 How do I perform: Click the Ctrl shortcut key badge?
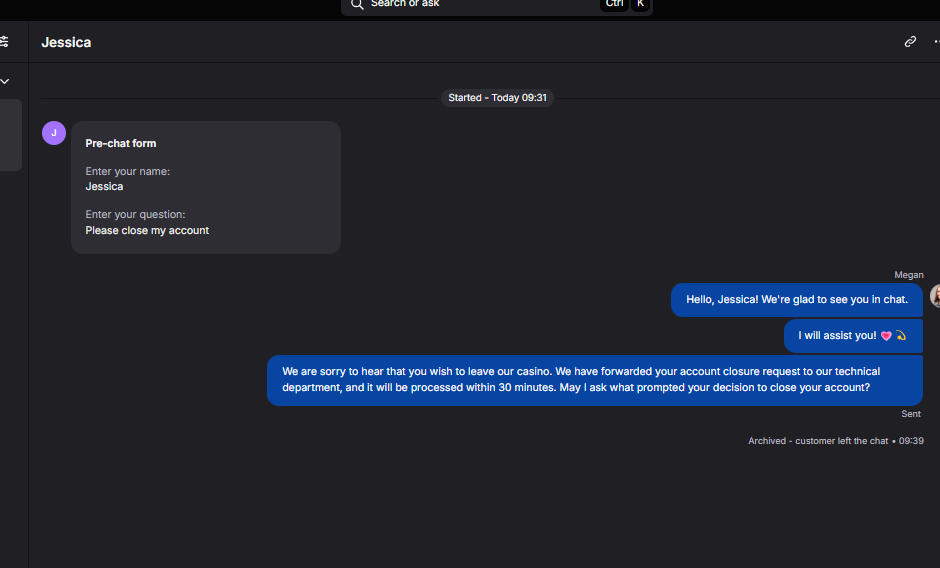pos(614,4)
